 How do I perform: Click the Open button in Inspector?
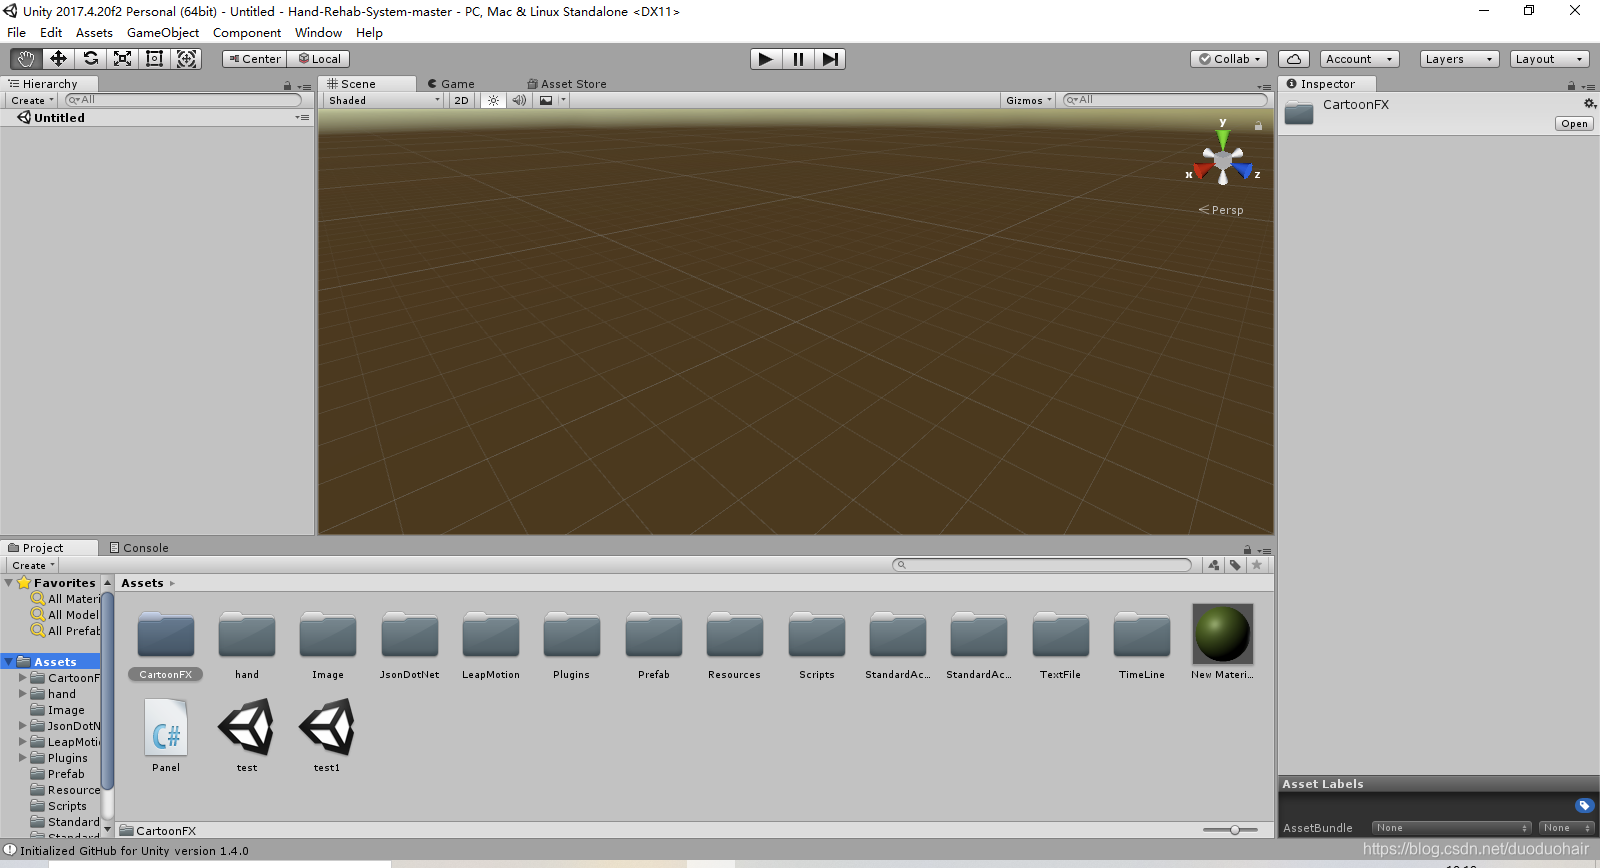[x=1574, y=124]
